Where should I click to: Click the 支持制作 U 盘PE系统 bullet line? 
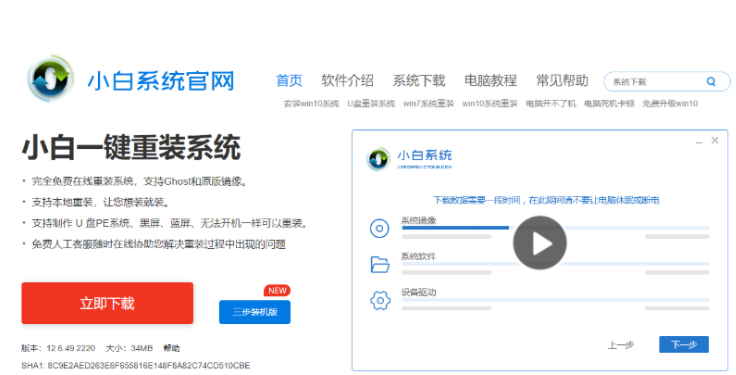[169, 223]
